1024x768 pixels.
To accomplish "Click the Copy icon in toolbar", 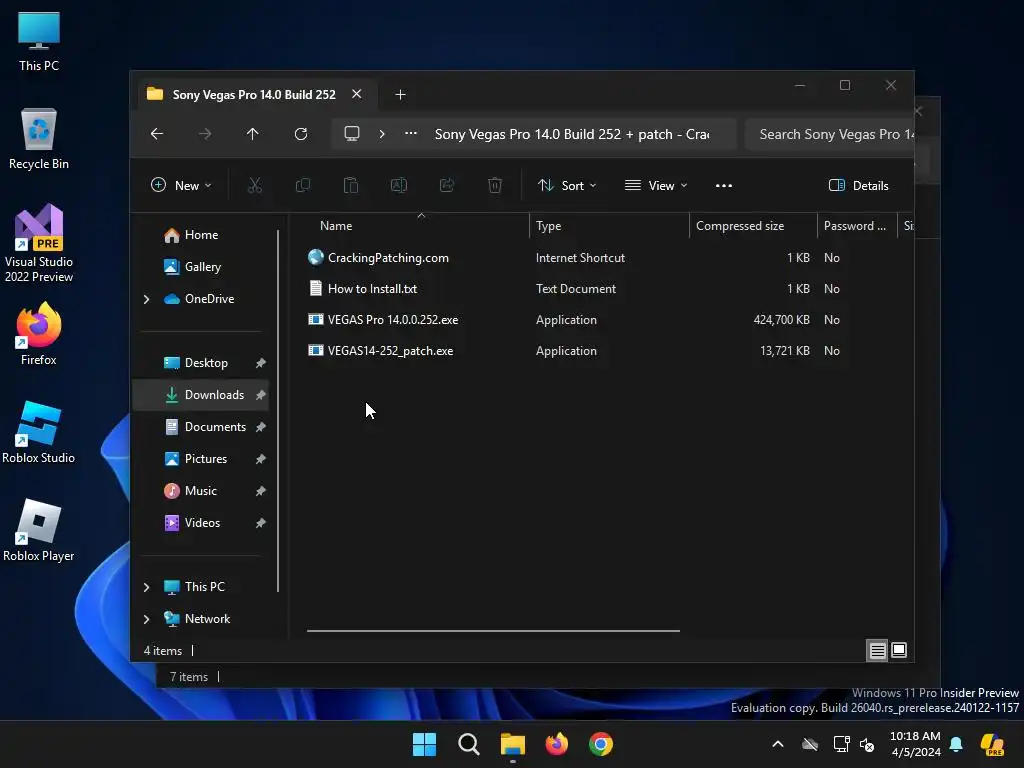I will click(303, 185).
